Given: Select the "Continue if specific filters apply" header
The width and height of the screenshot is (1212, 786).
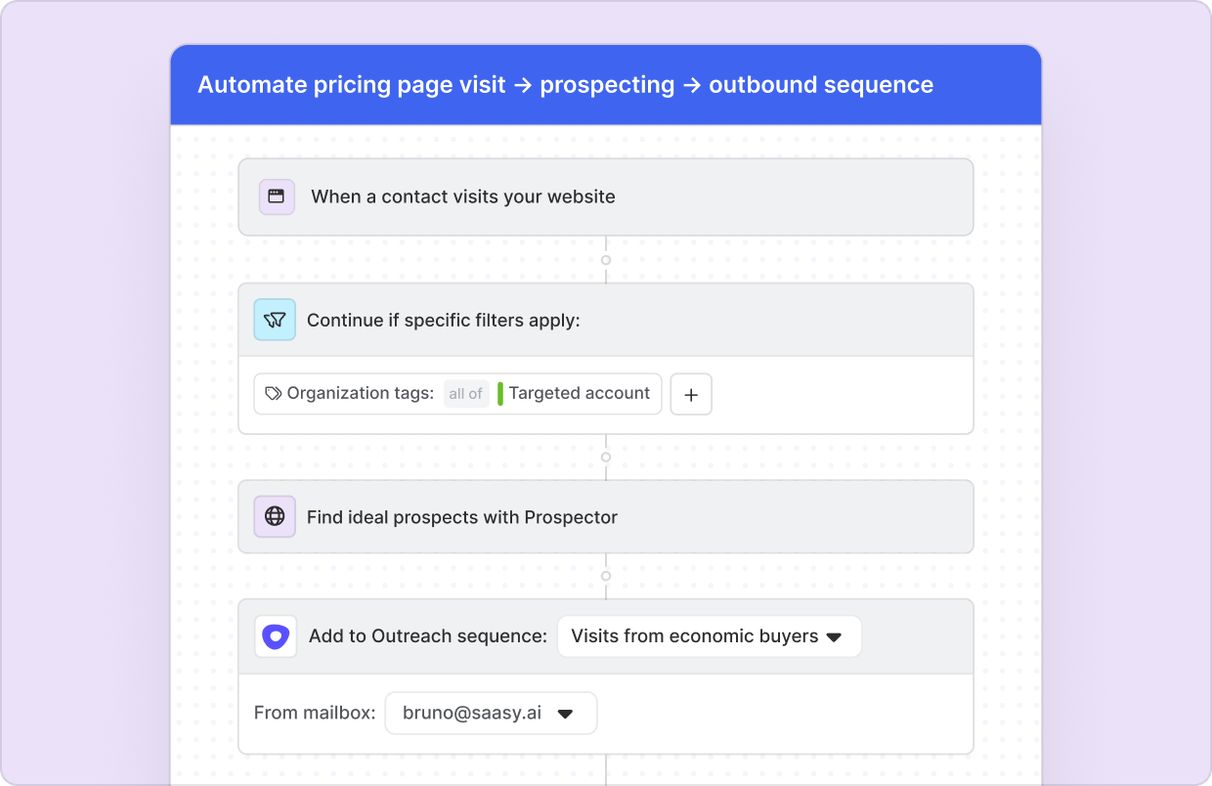Looking at the screenshot, I should click(443, 320).
